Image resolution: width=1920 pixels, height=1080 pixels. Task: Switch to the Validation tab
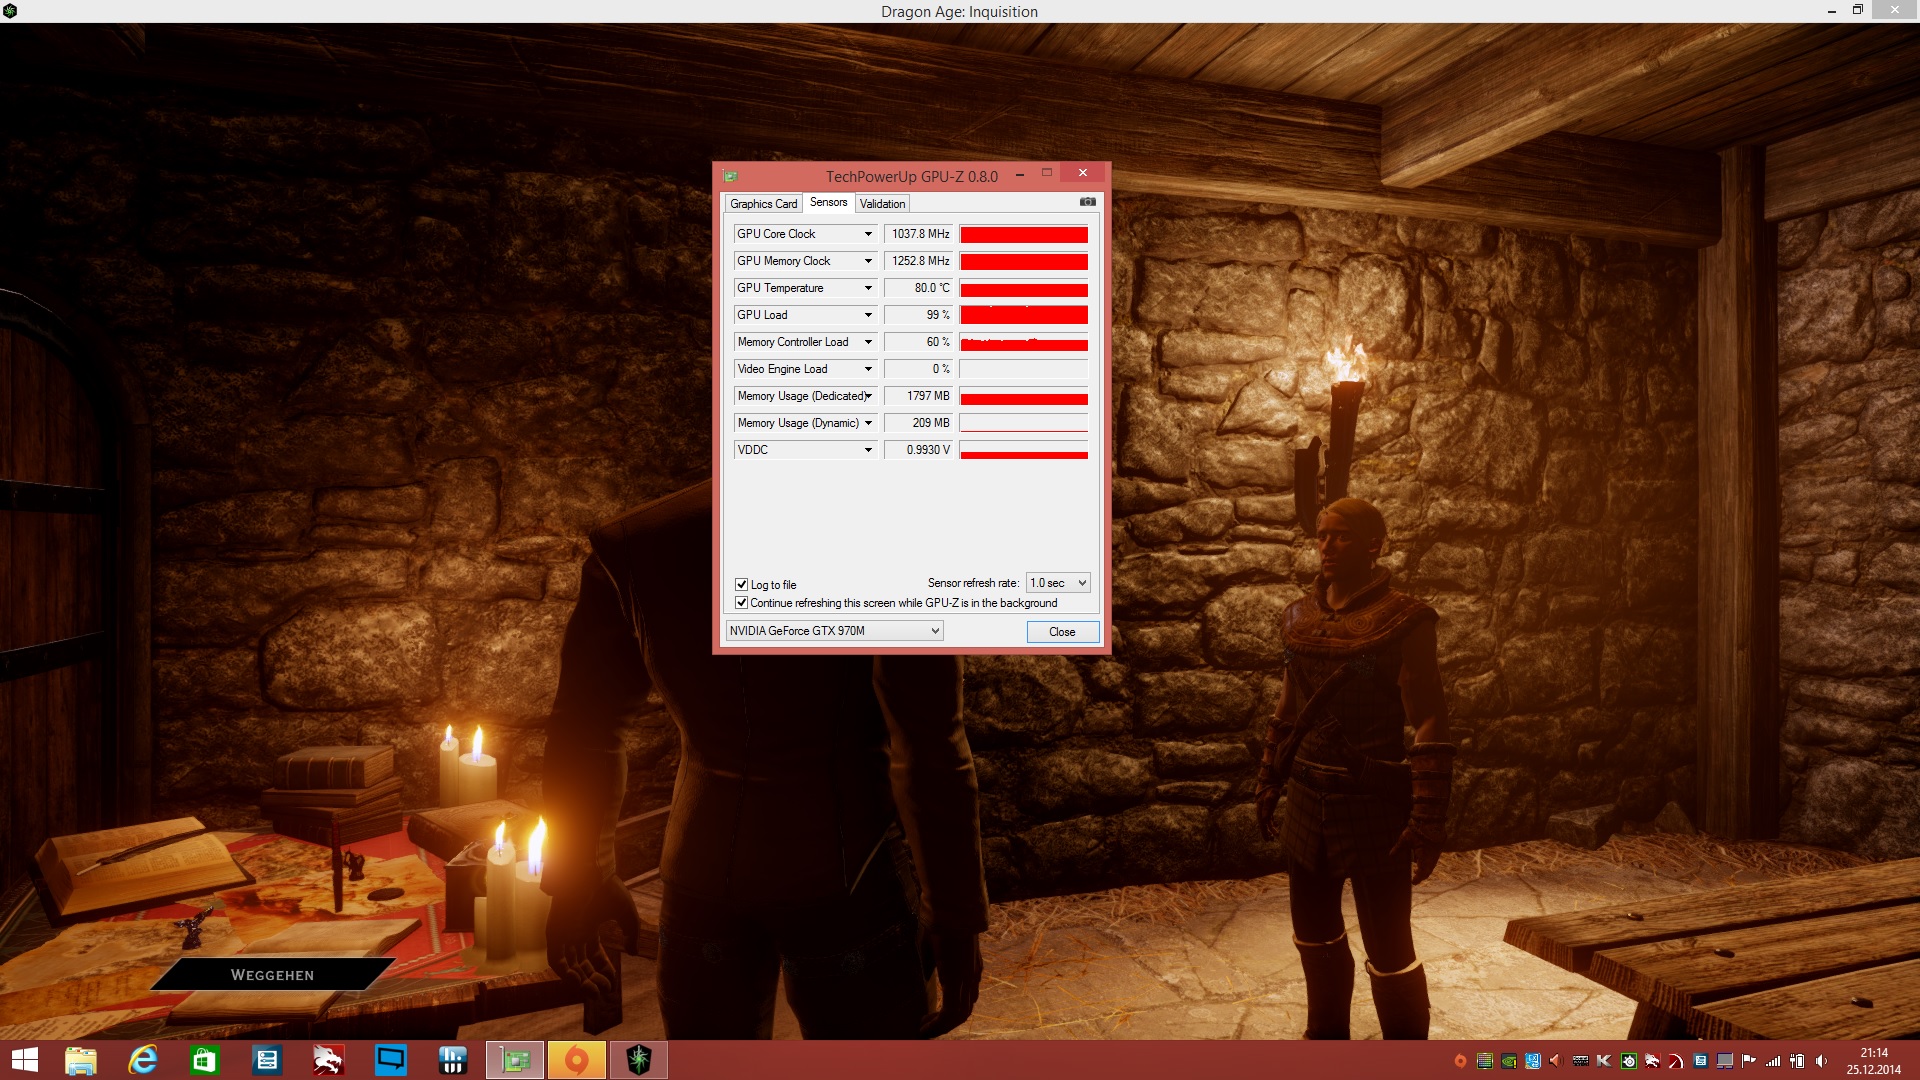click(x=882, y=203)
